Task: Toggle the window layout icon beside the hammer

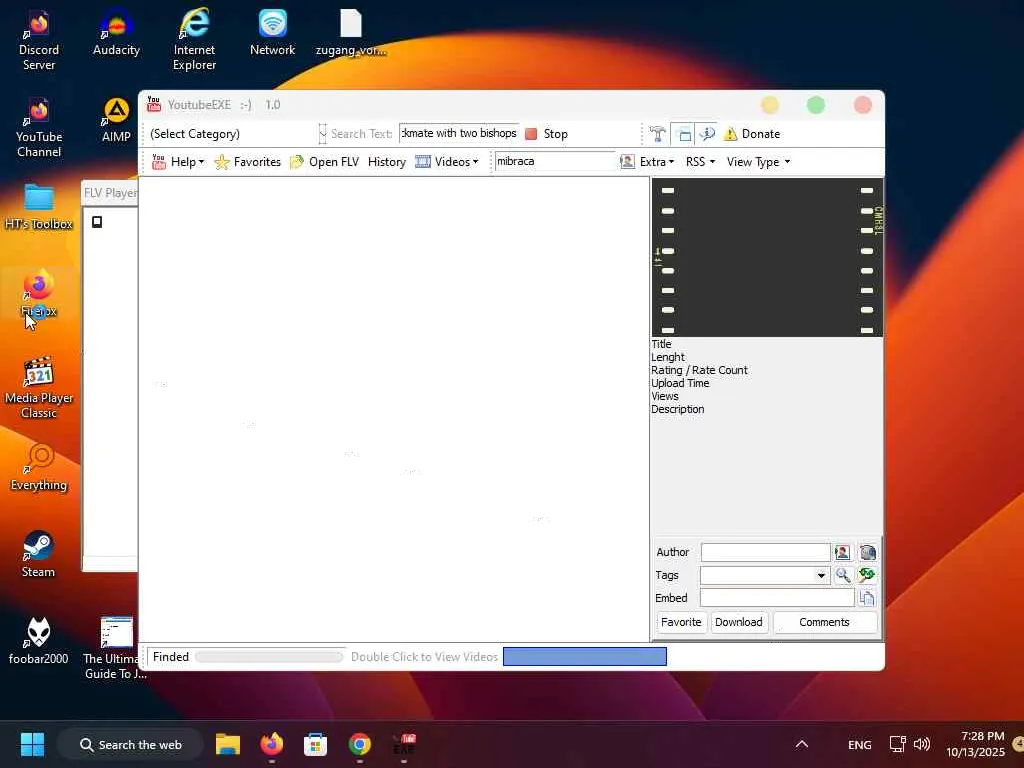Action: point(684,134)
